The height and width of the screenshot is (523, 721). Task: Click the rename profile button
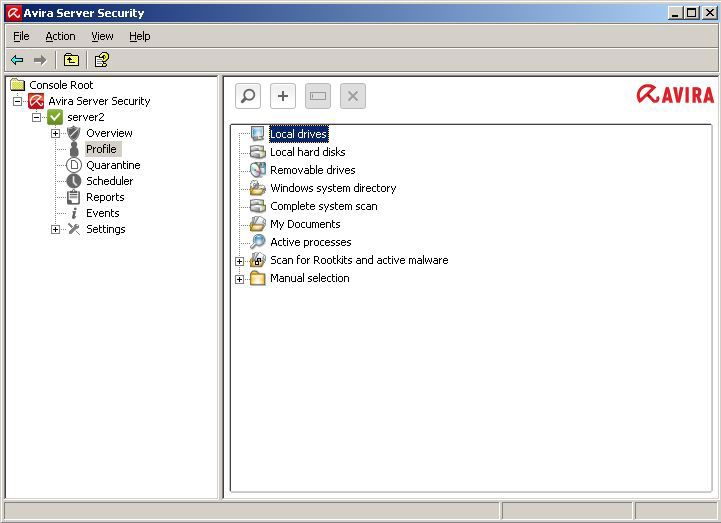pos(318,96)
